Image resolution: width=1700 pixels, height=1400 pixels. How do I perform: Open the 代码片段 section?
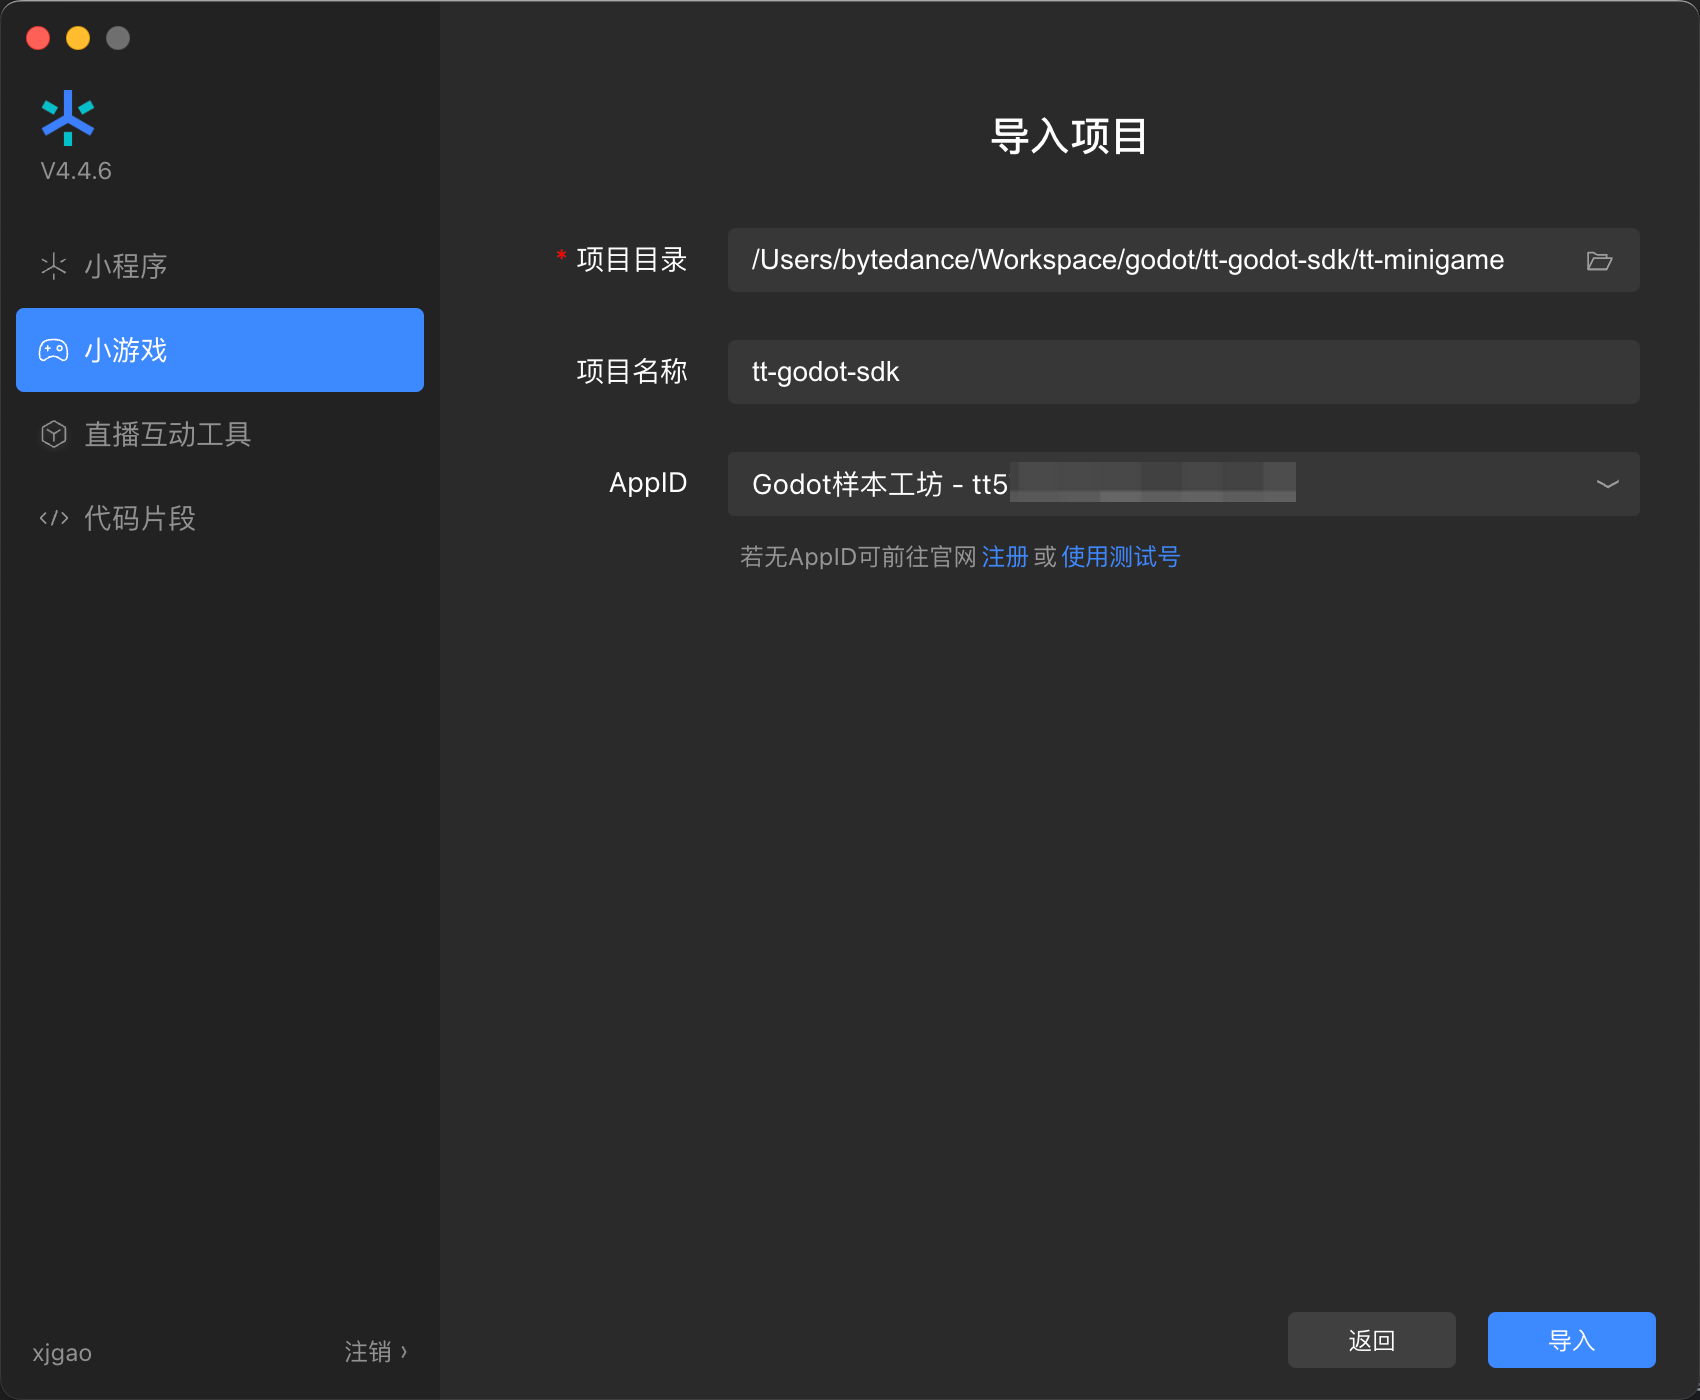pos(139,518)
